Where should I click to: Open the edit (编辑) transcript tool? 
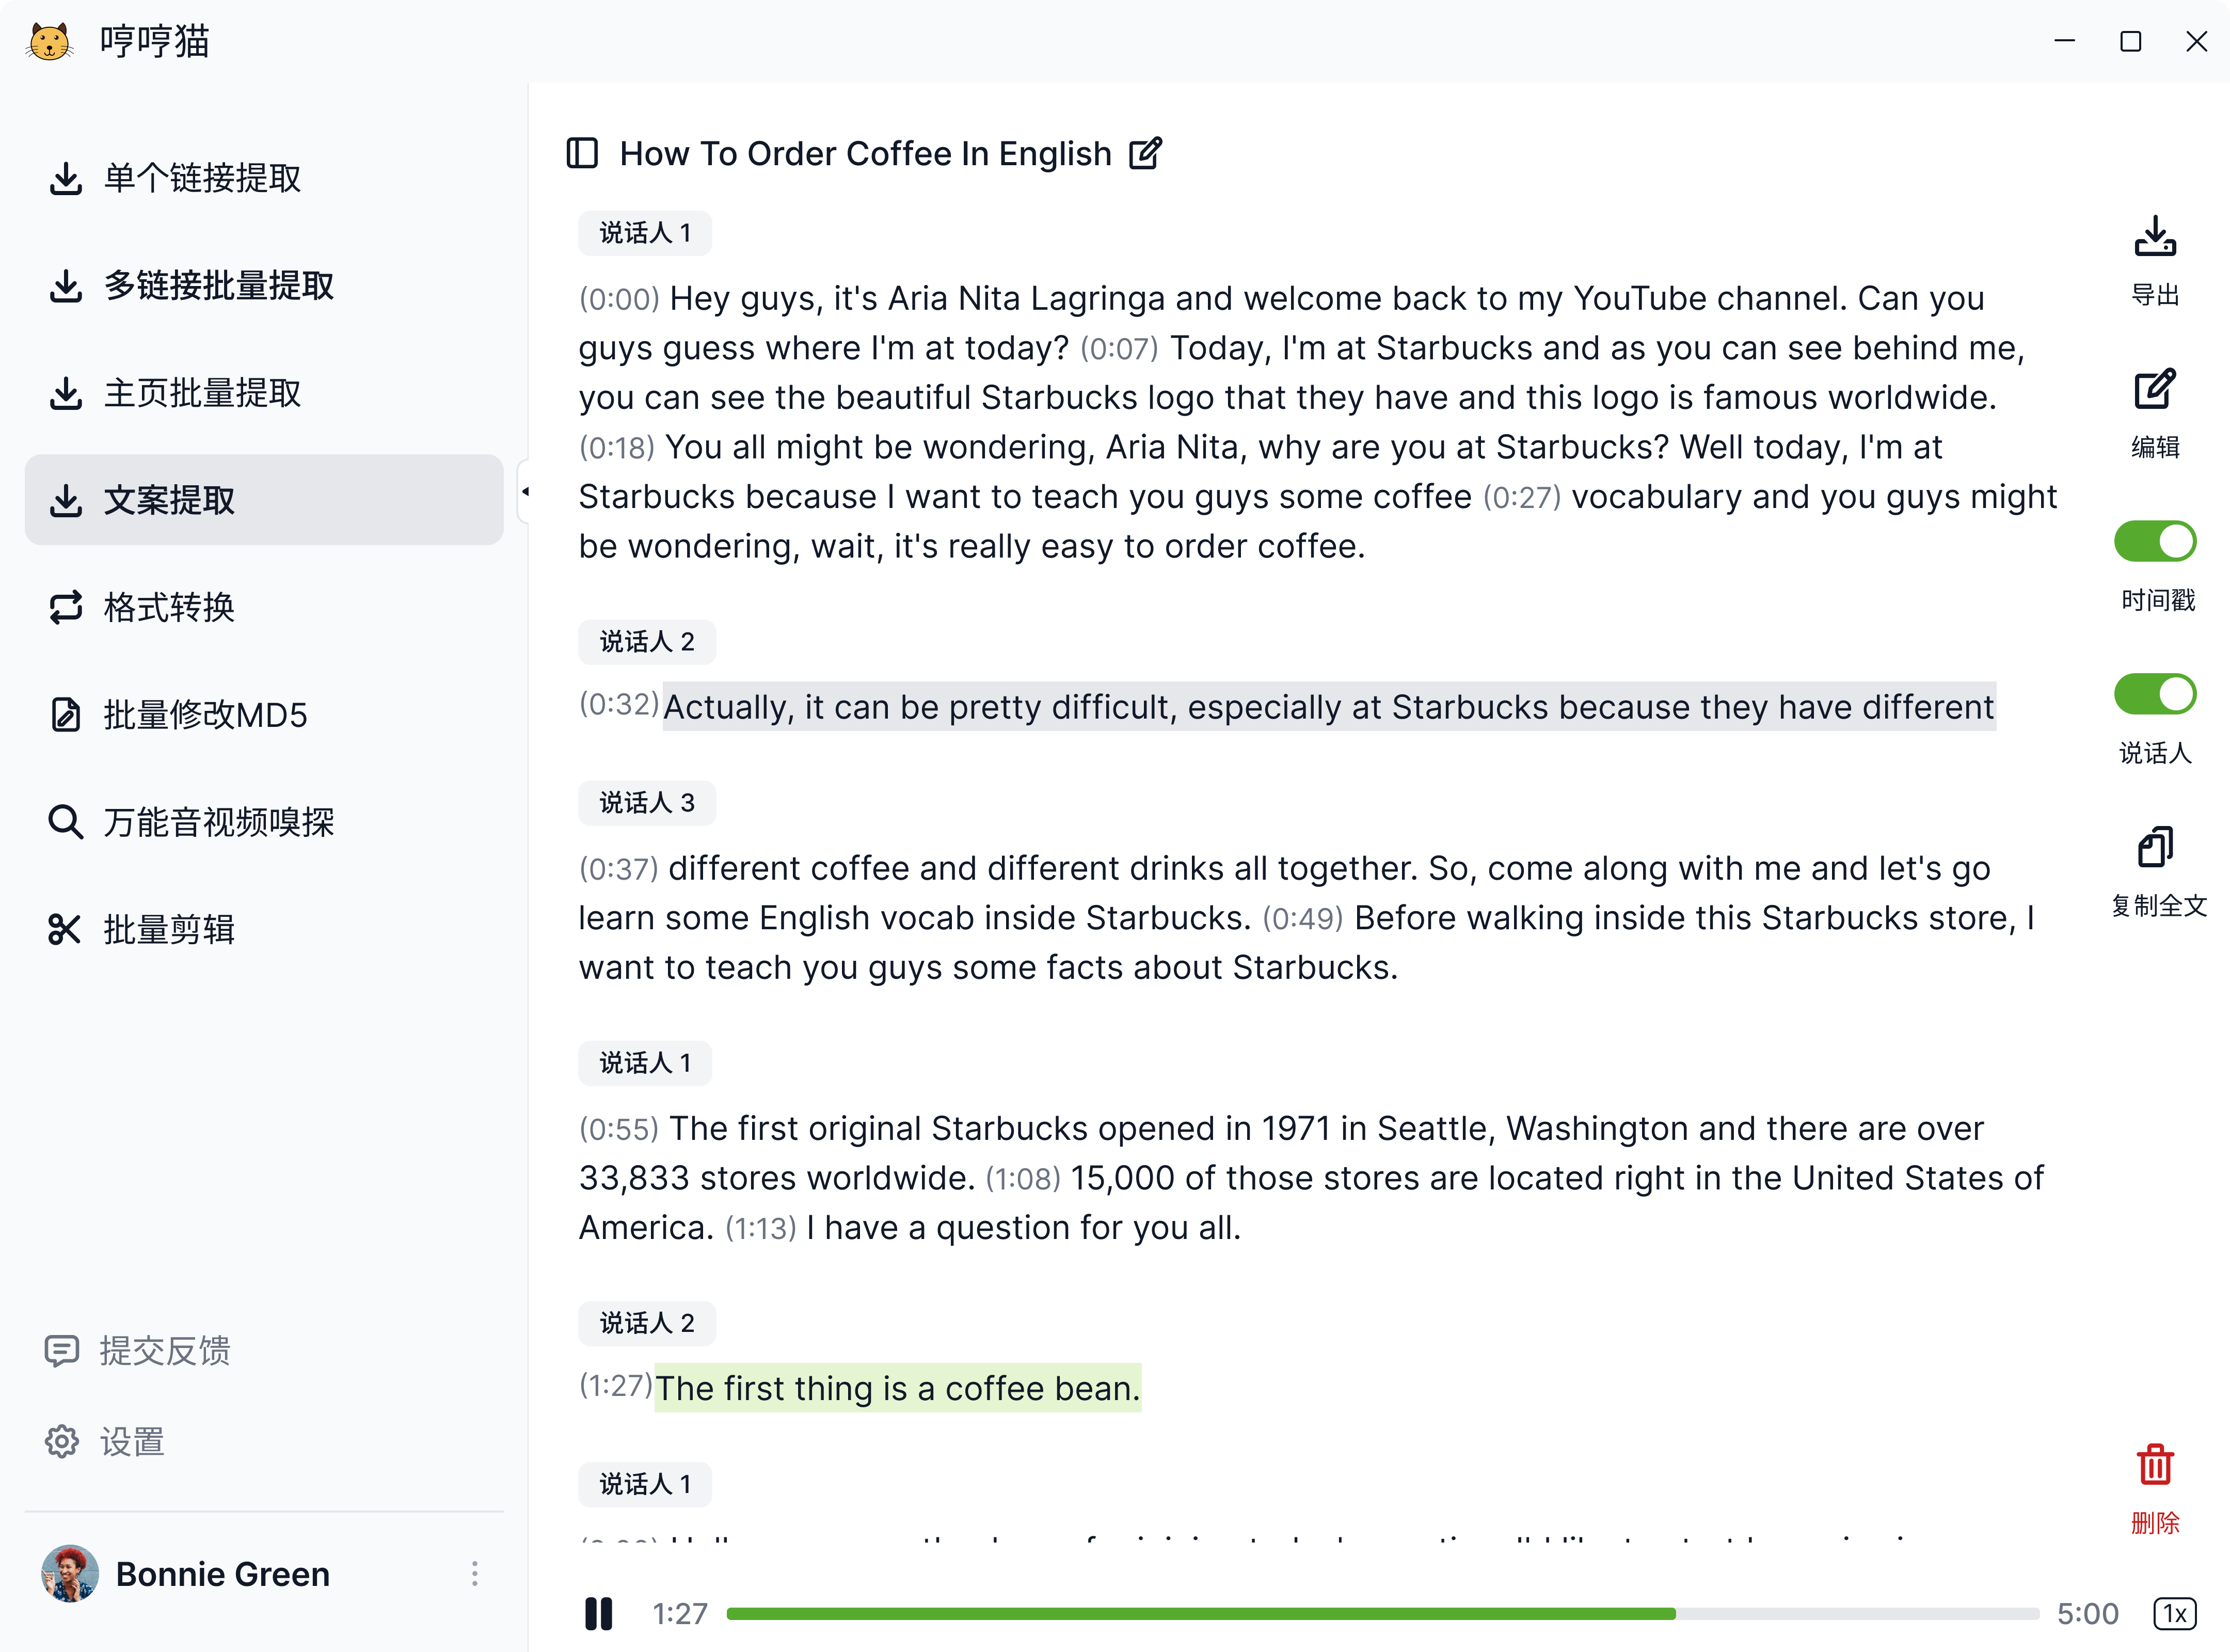pyautogui.click(x=2155, y=390)
